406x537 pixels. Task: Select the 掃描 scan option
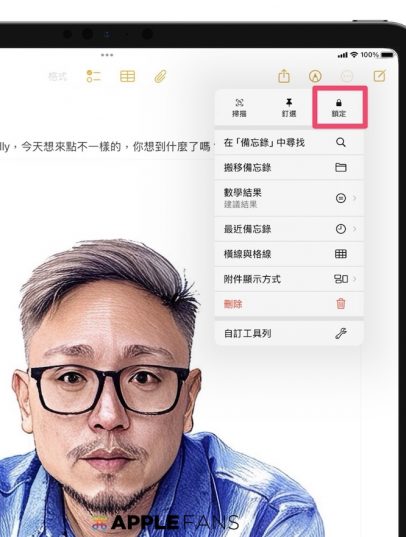pyautogui.click(x=239, y=108)
